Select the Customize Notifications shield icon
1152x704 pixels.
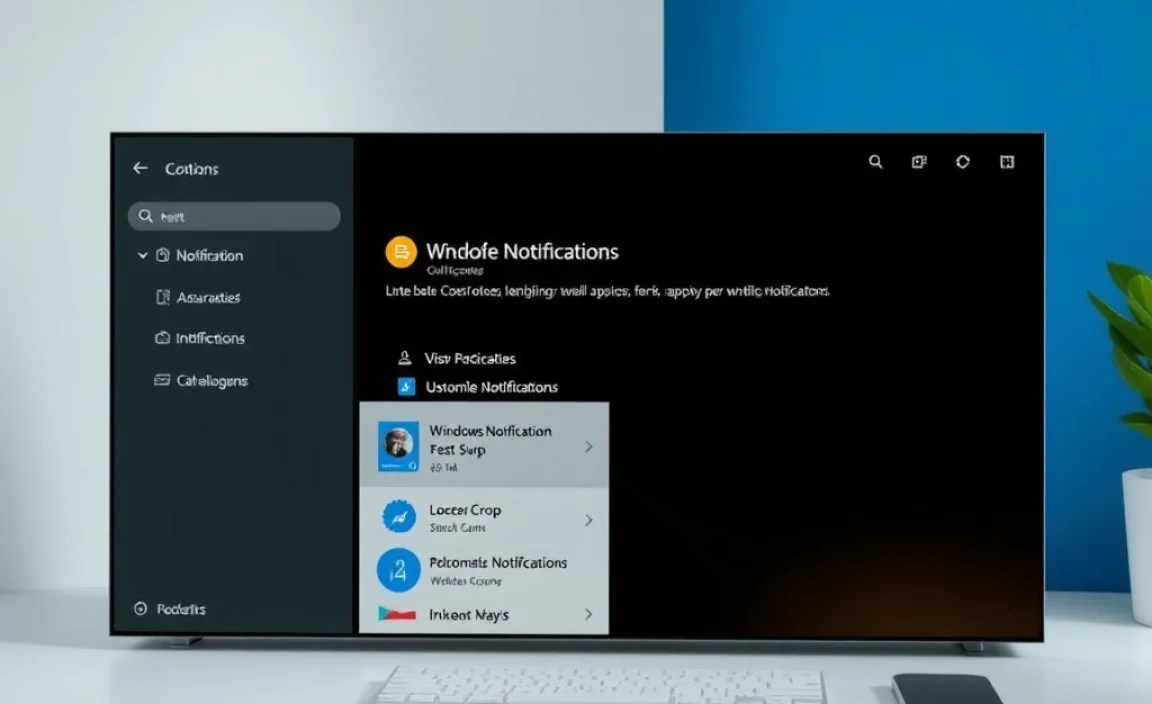click(x=405, y=387)
